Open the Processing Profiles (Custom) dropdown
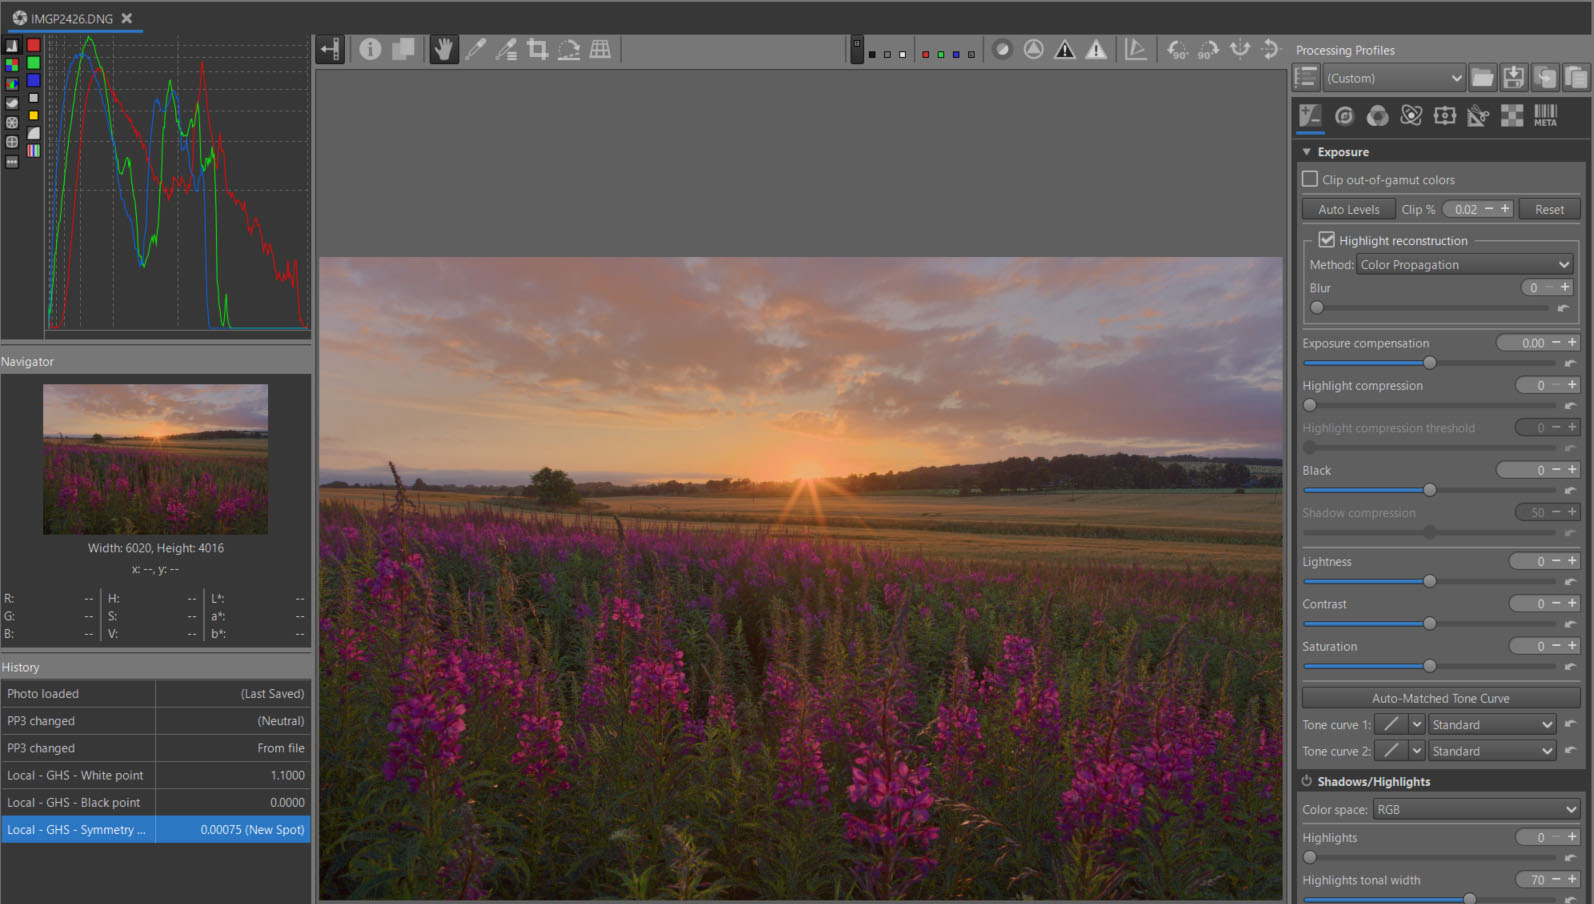 (x=1393, y=78)
